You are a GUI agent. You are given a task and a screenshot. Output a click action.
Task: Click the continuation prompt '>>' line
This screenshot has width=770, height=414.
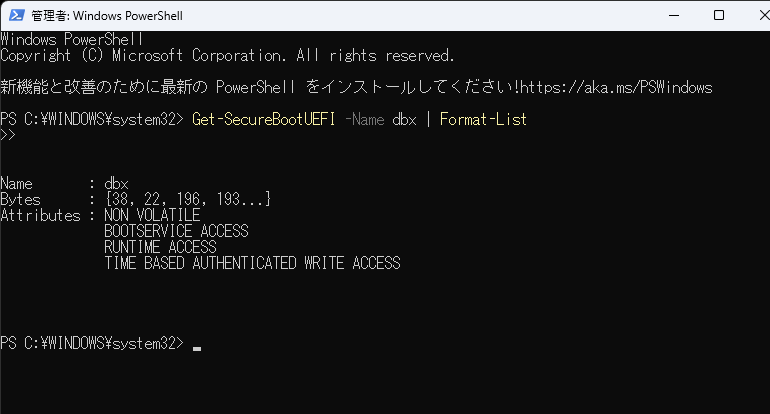point(8,135)
